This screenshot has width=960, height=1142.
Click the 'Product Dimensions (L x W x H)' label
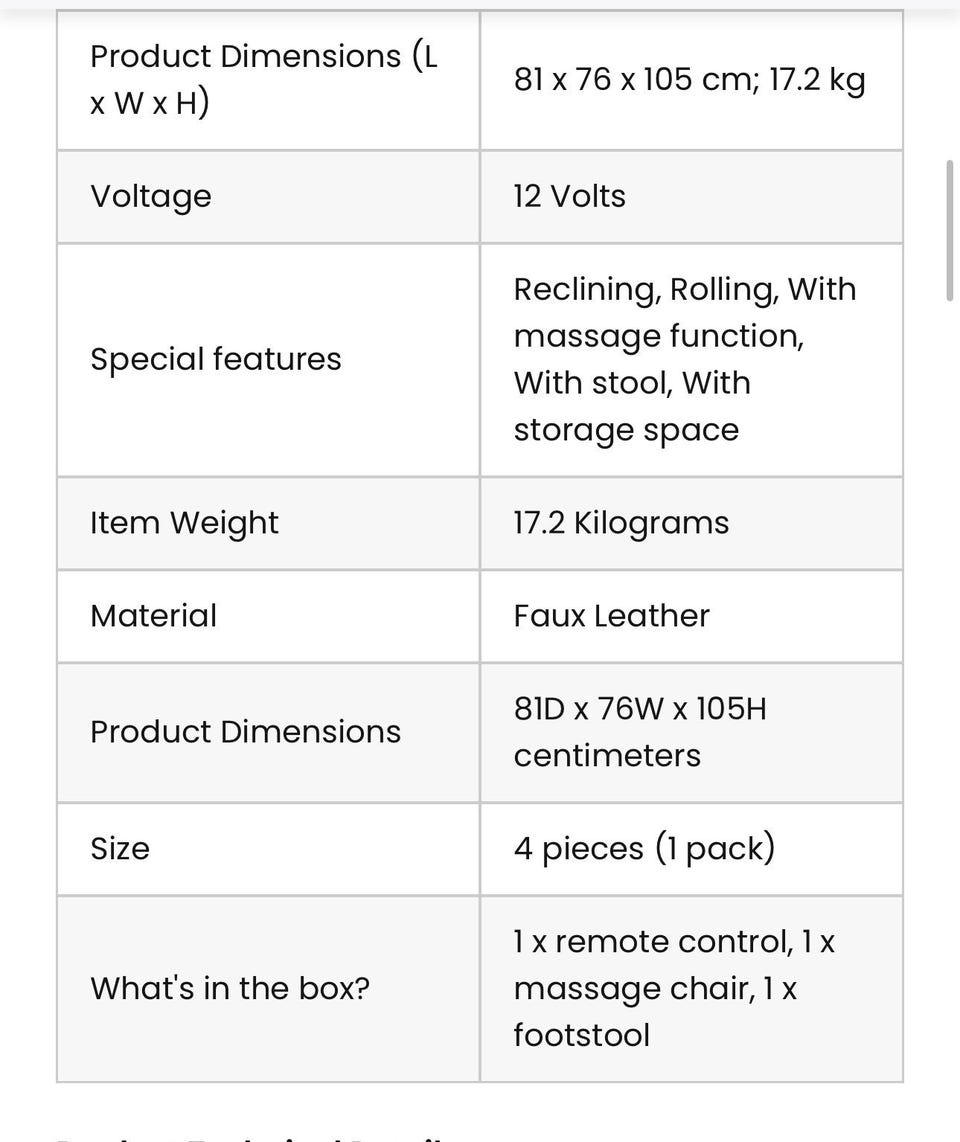[x=264, y=79]
